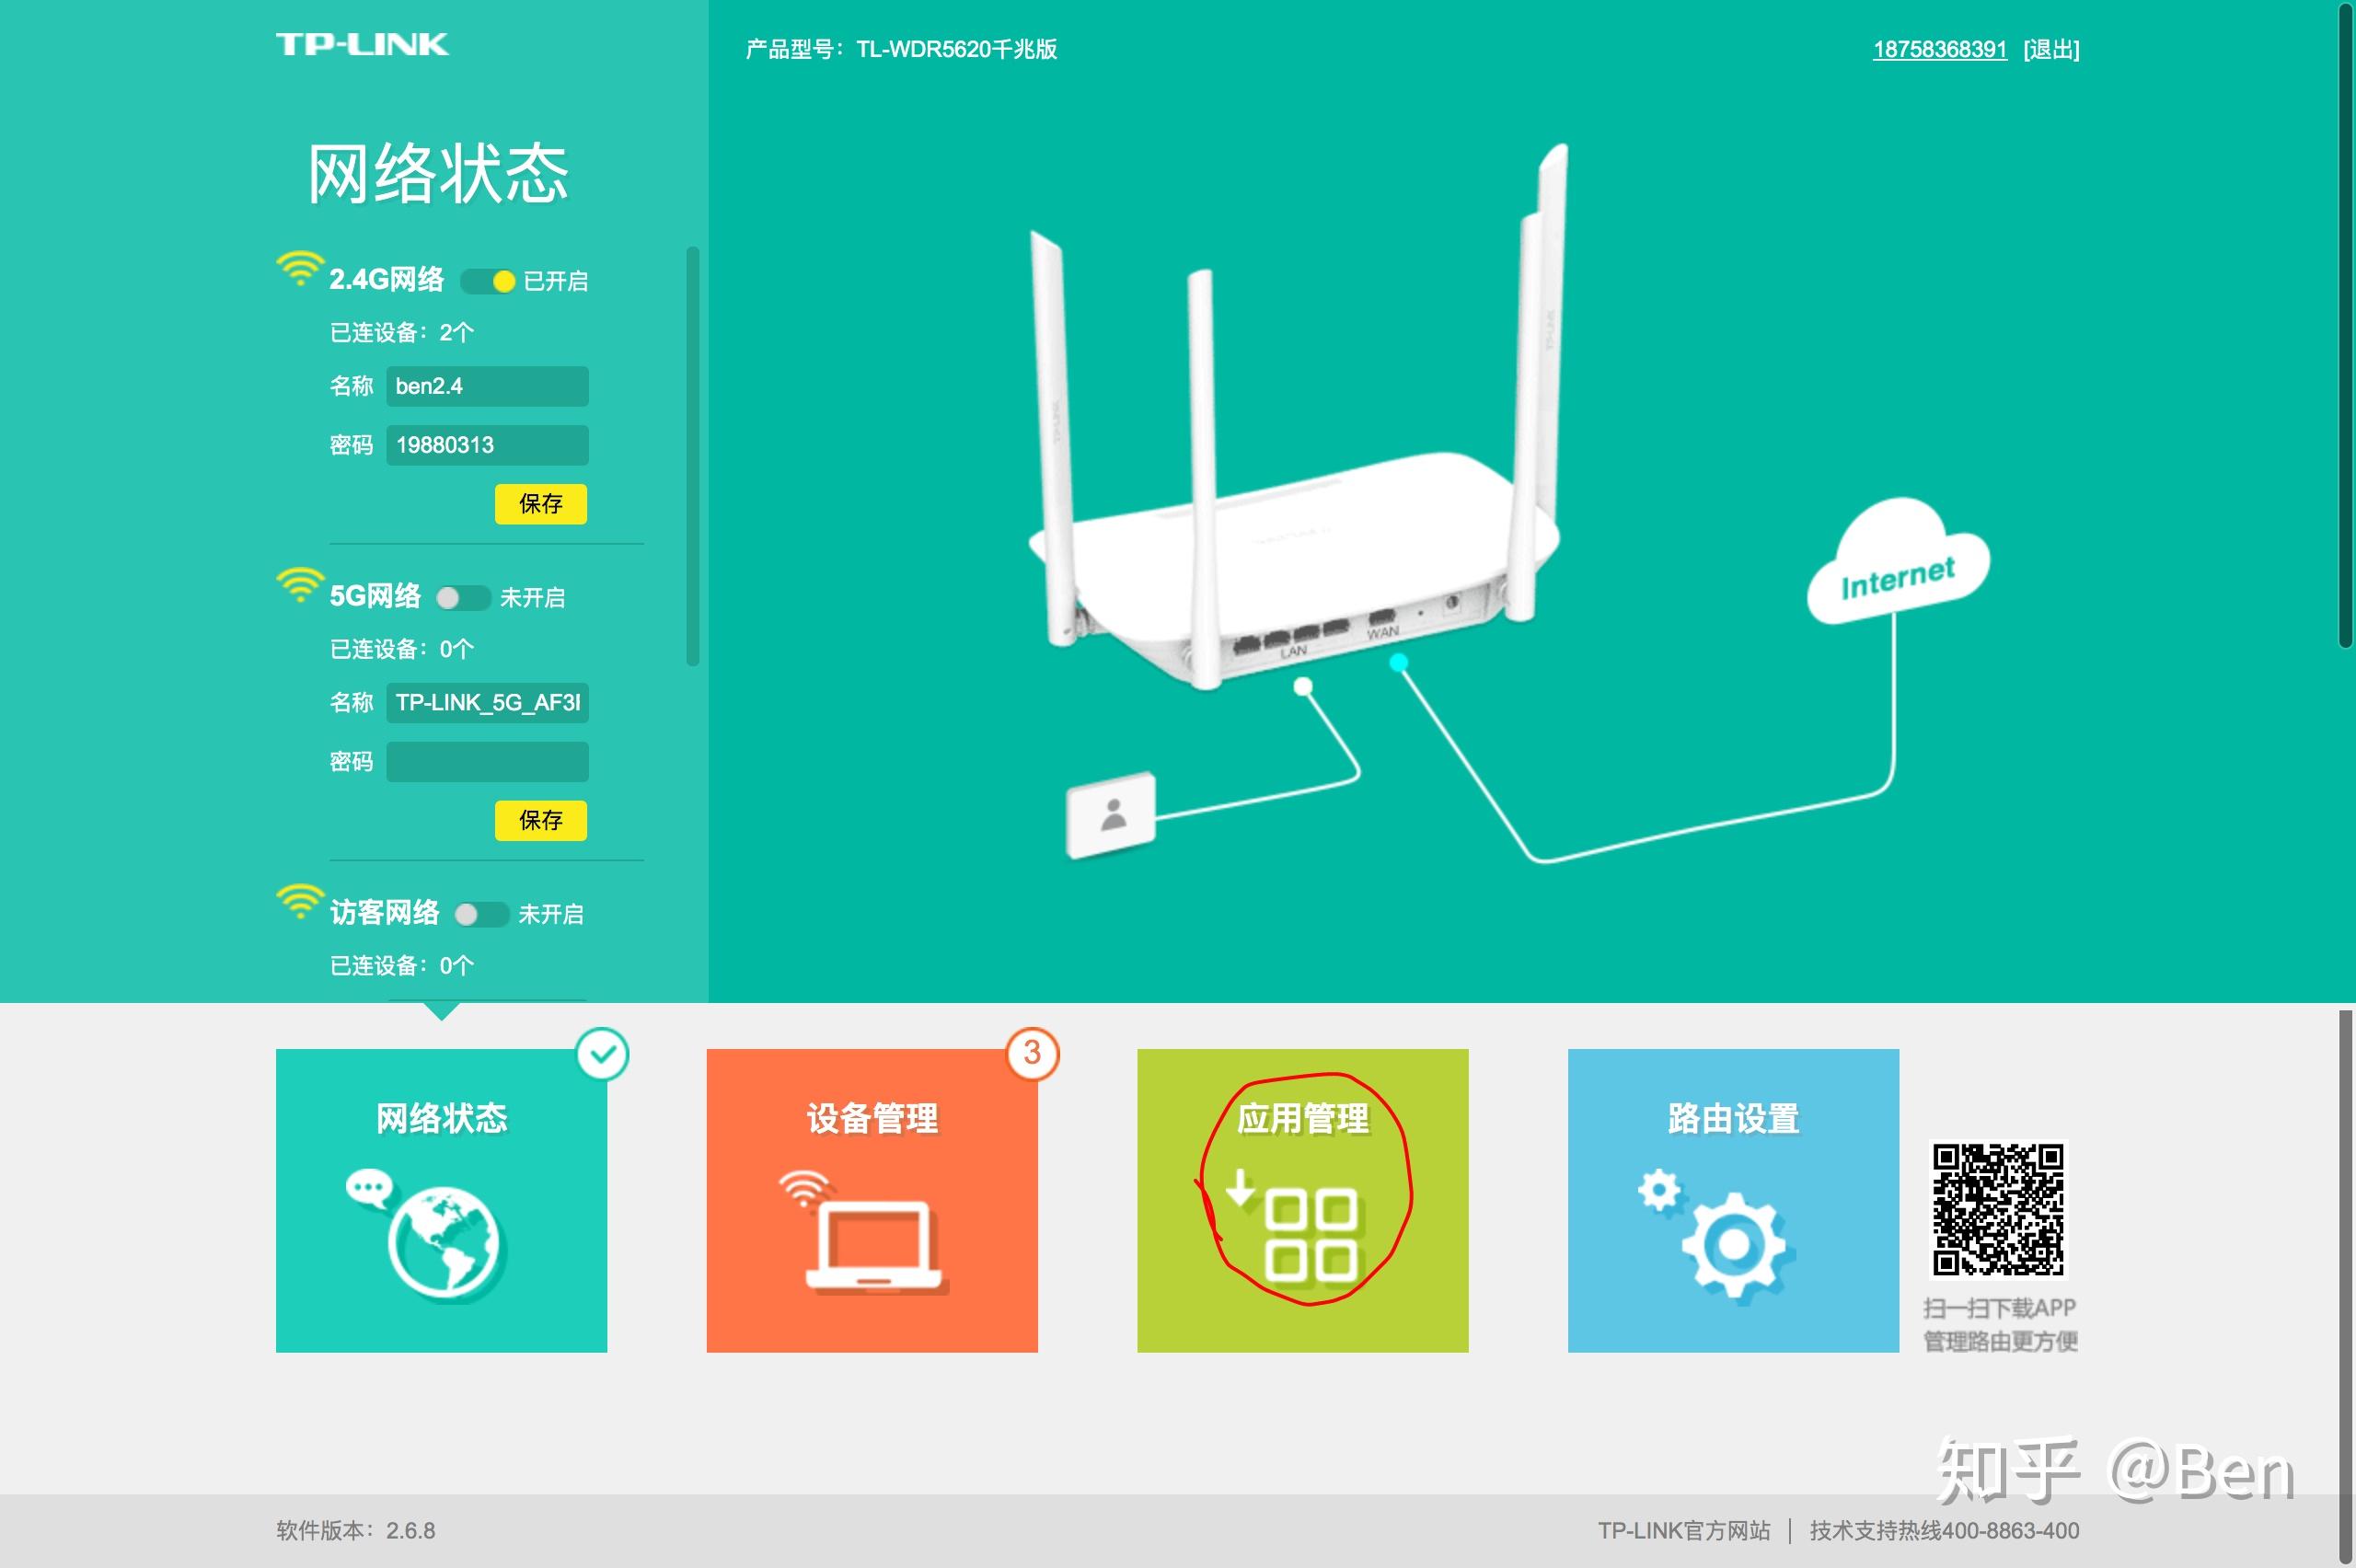Click the page scrollbar on right edge
Viewport: 2356px width, 1568px height.
(x=2346, y=326)
